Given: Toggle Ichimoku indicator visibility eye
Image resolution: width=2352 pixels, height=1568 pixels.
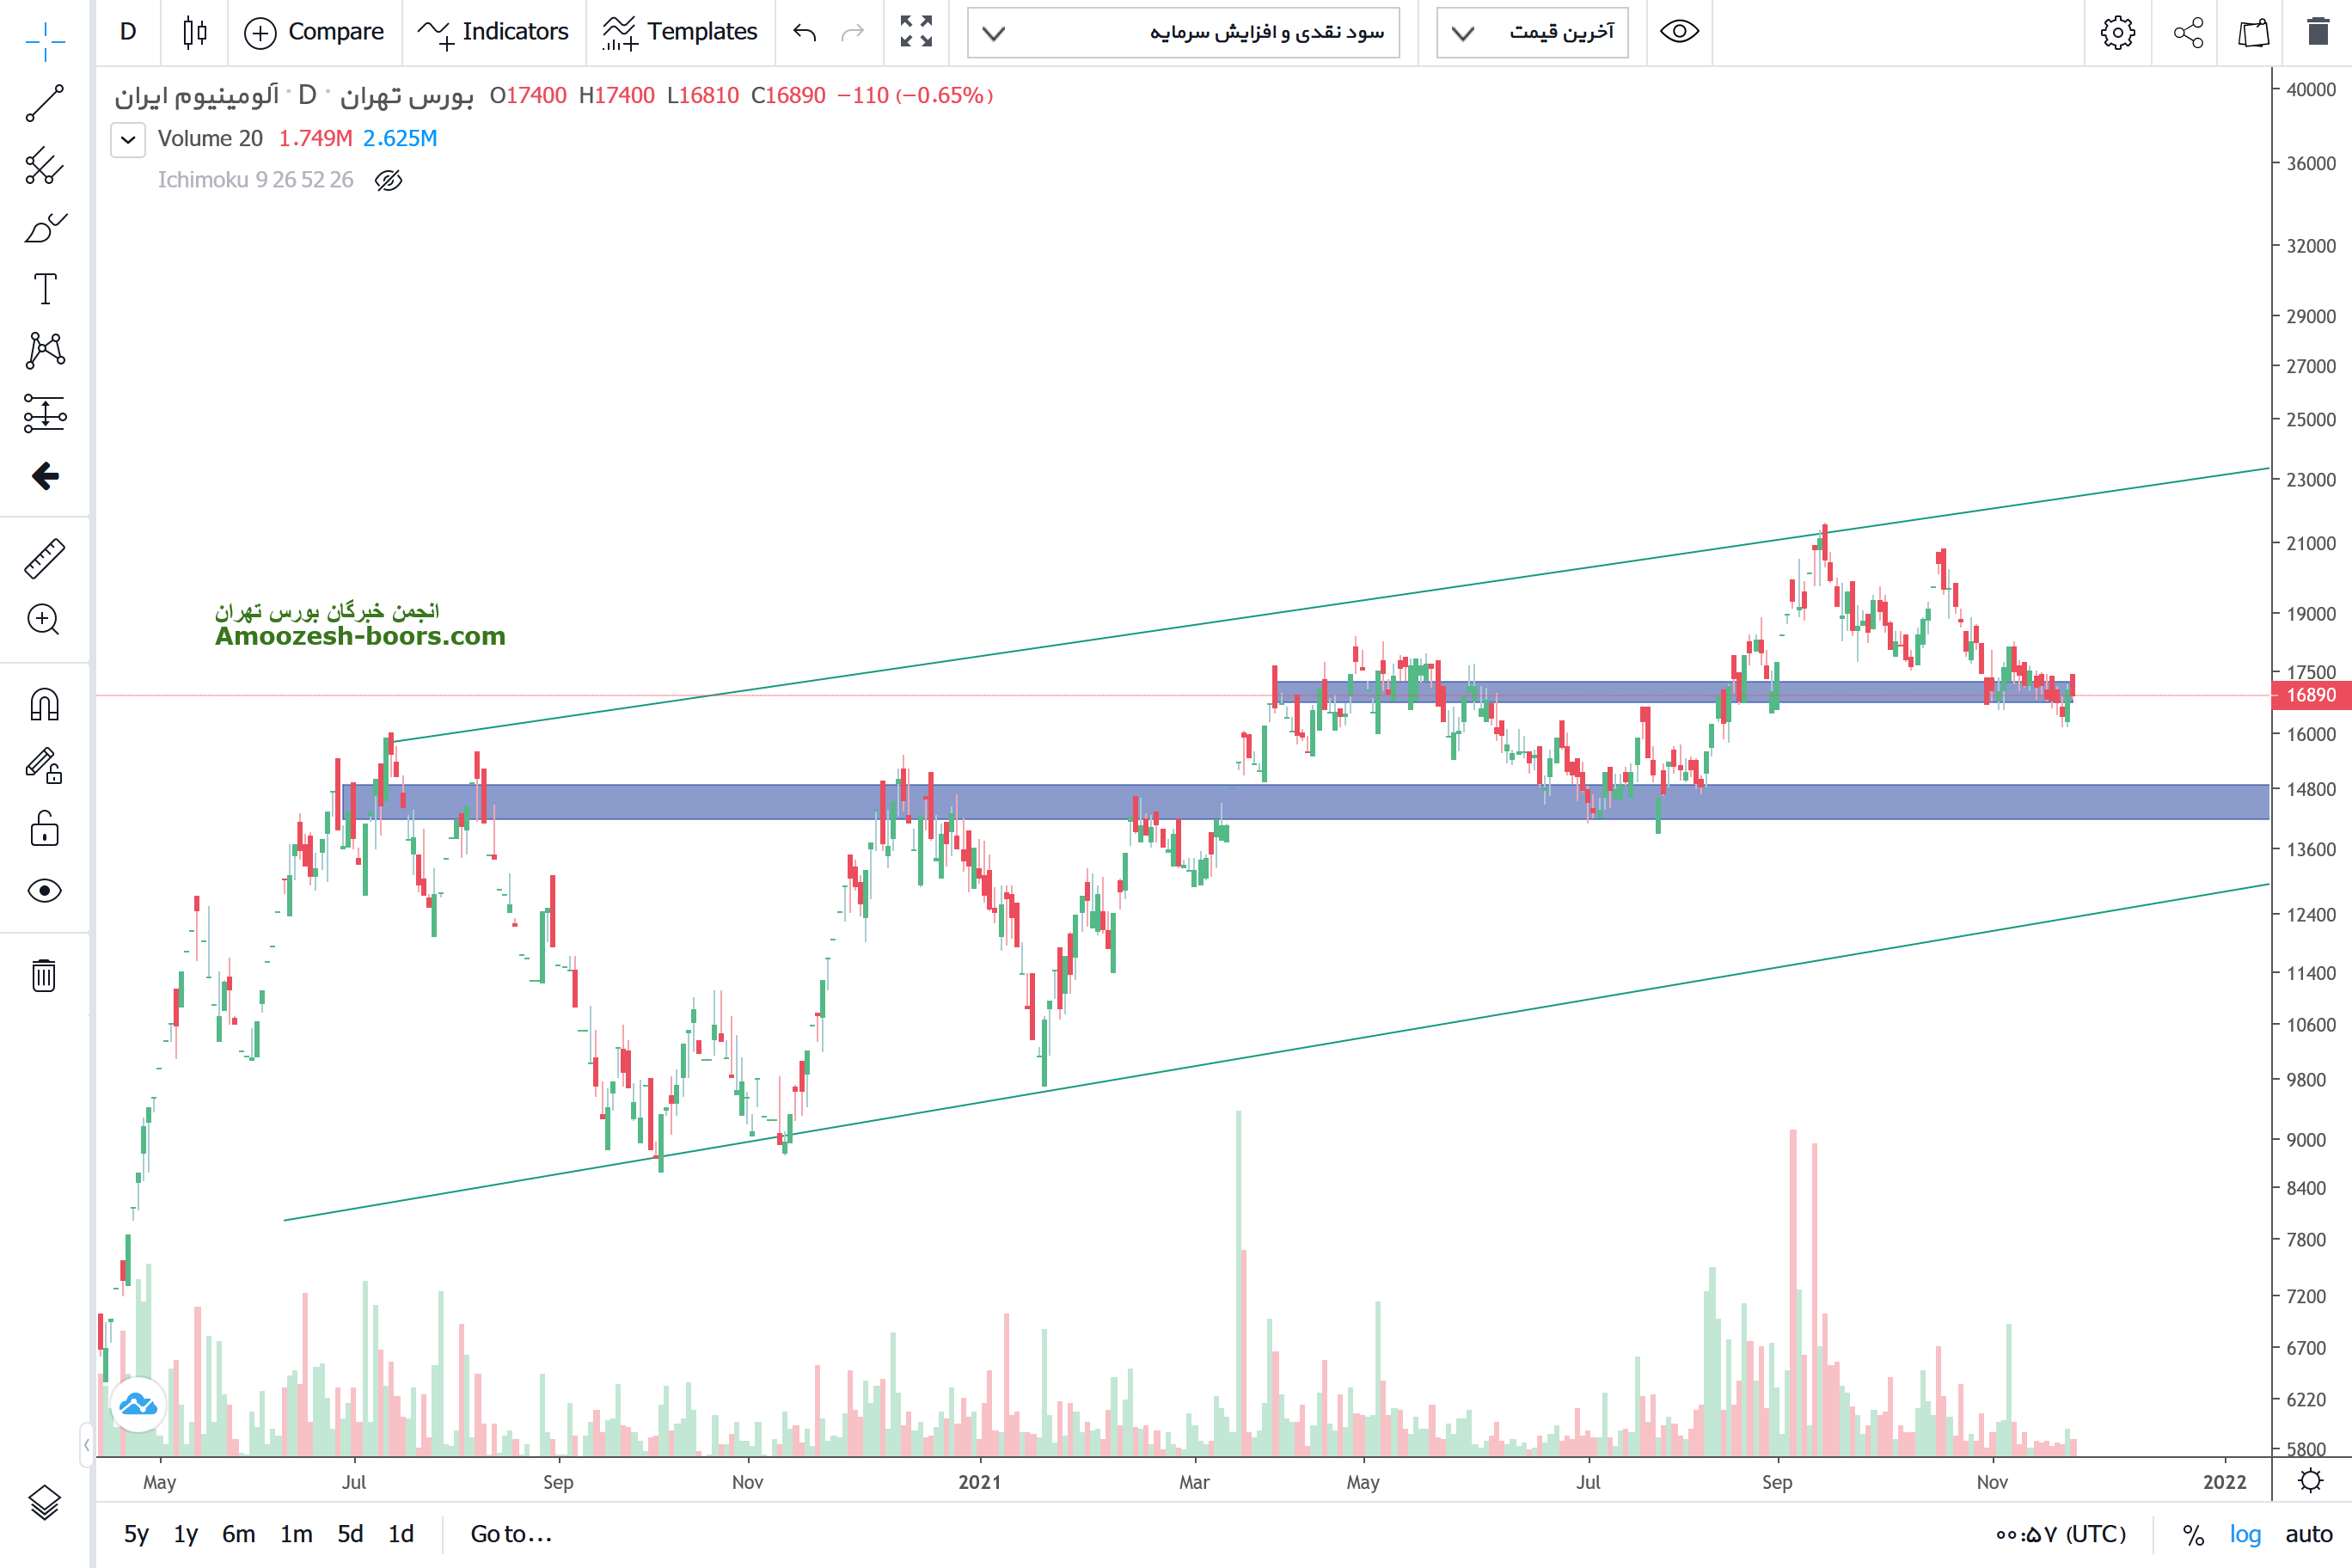Looking at the screenshot, I should [388, 180].
